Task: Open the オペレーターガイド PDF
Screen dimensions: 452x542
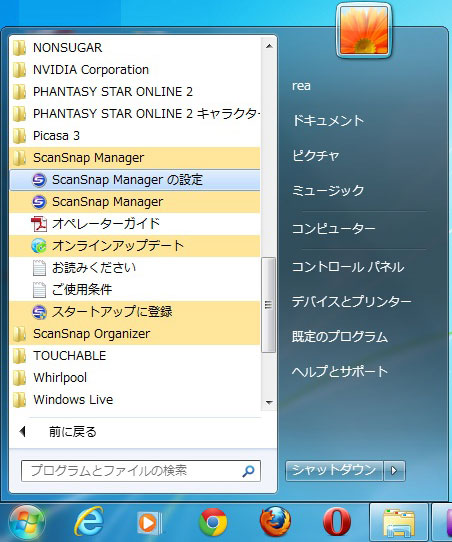Action: point(135,224)
